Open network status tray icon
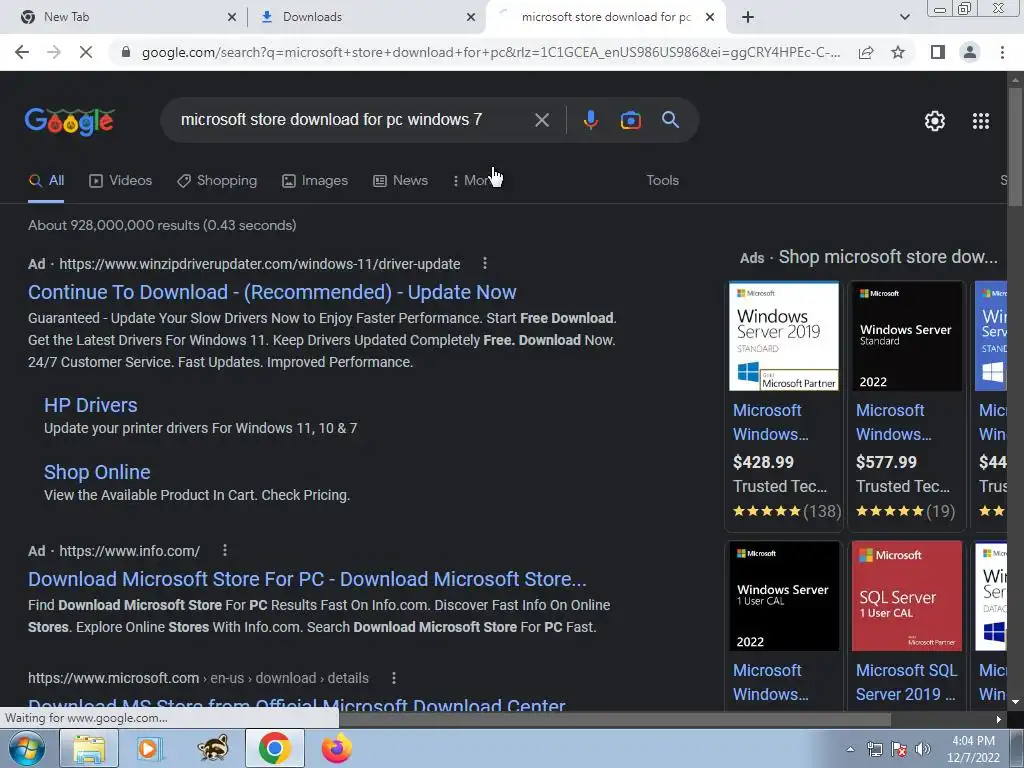Image resolution: width=1024 pixels, height=768 pixels. [x=874, y=749]
